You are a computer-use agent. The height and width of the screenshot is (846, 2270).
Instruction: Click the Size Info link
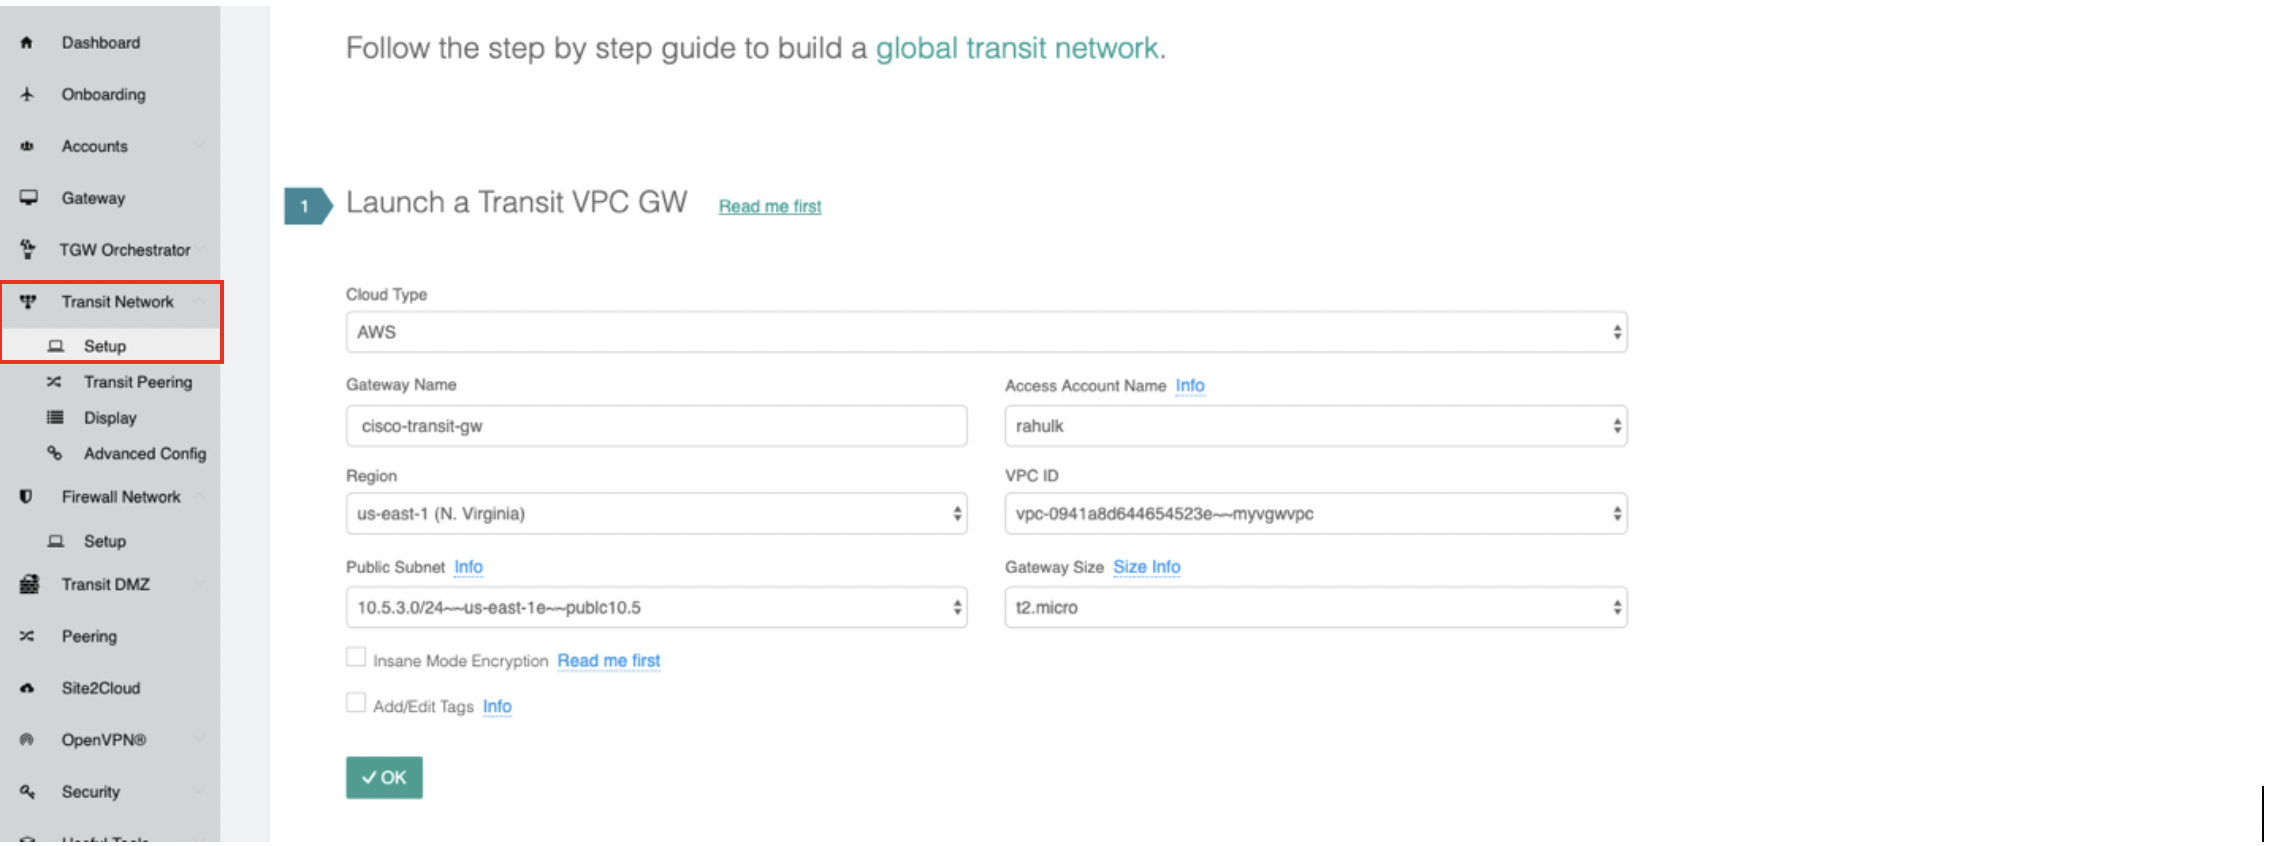click(x=1146, y=567)
